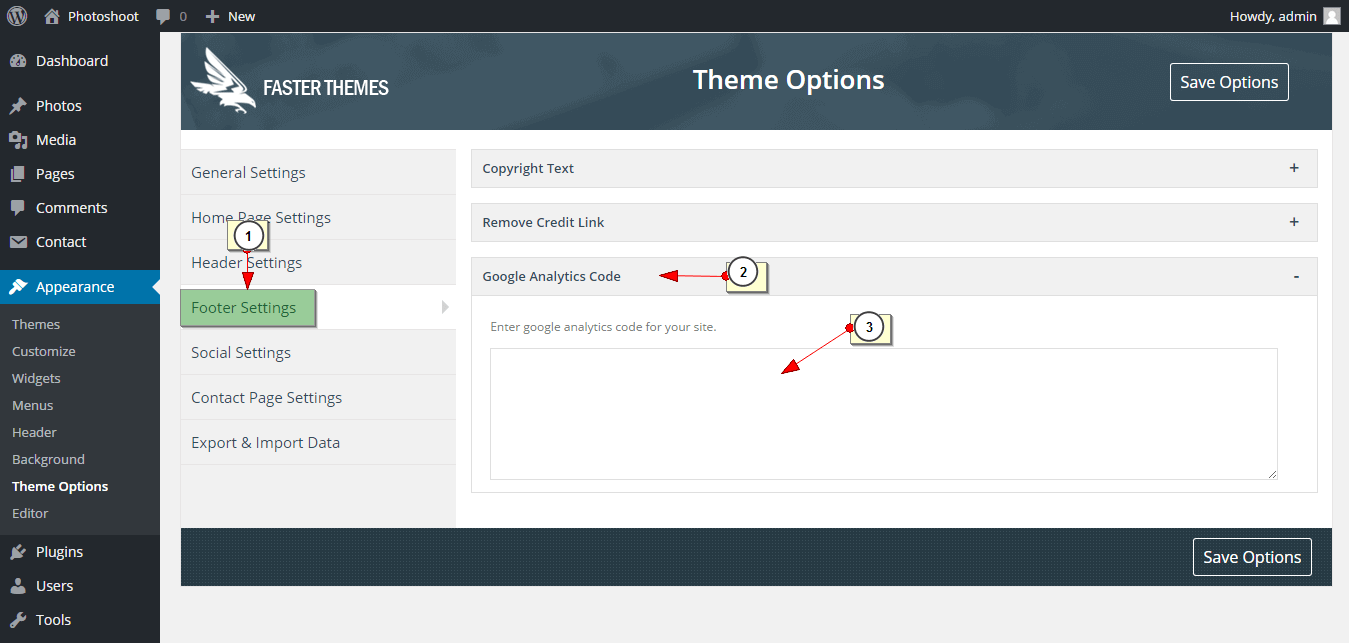Click the plus icon beside New
1349x643 pixels.
coord(212,16)
